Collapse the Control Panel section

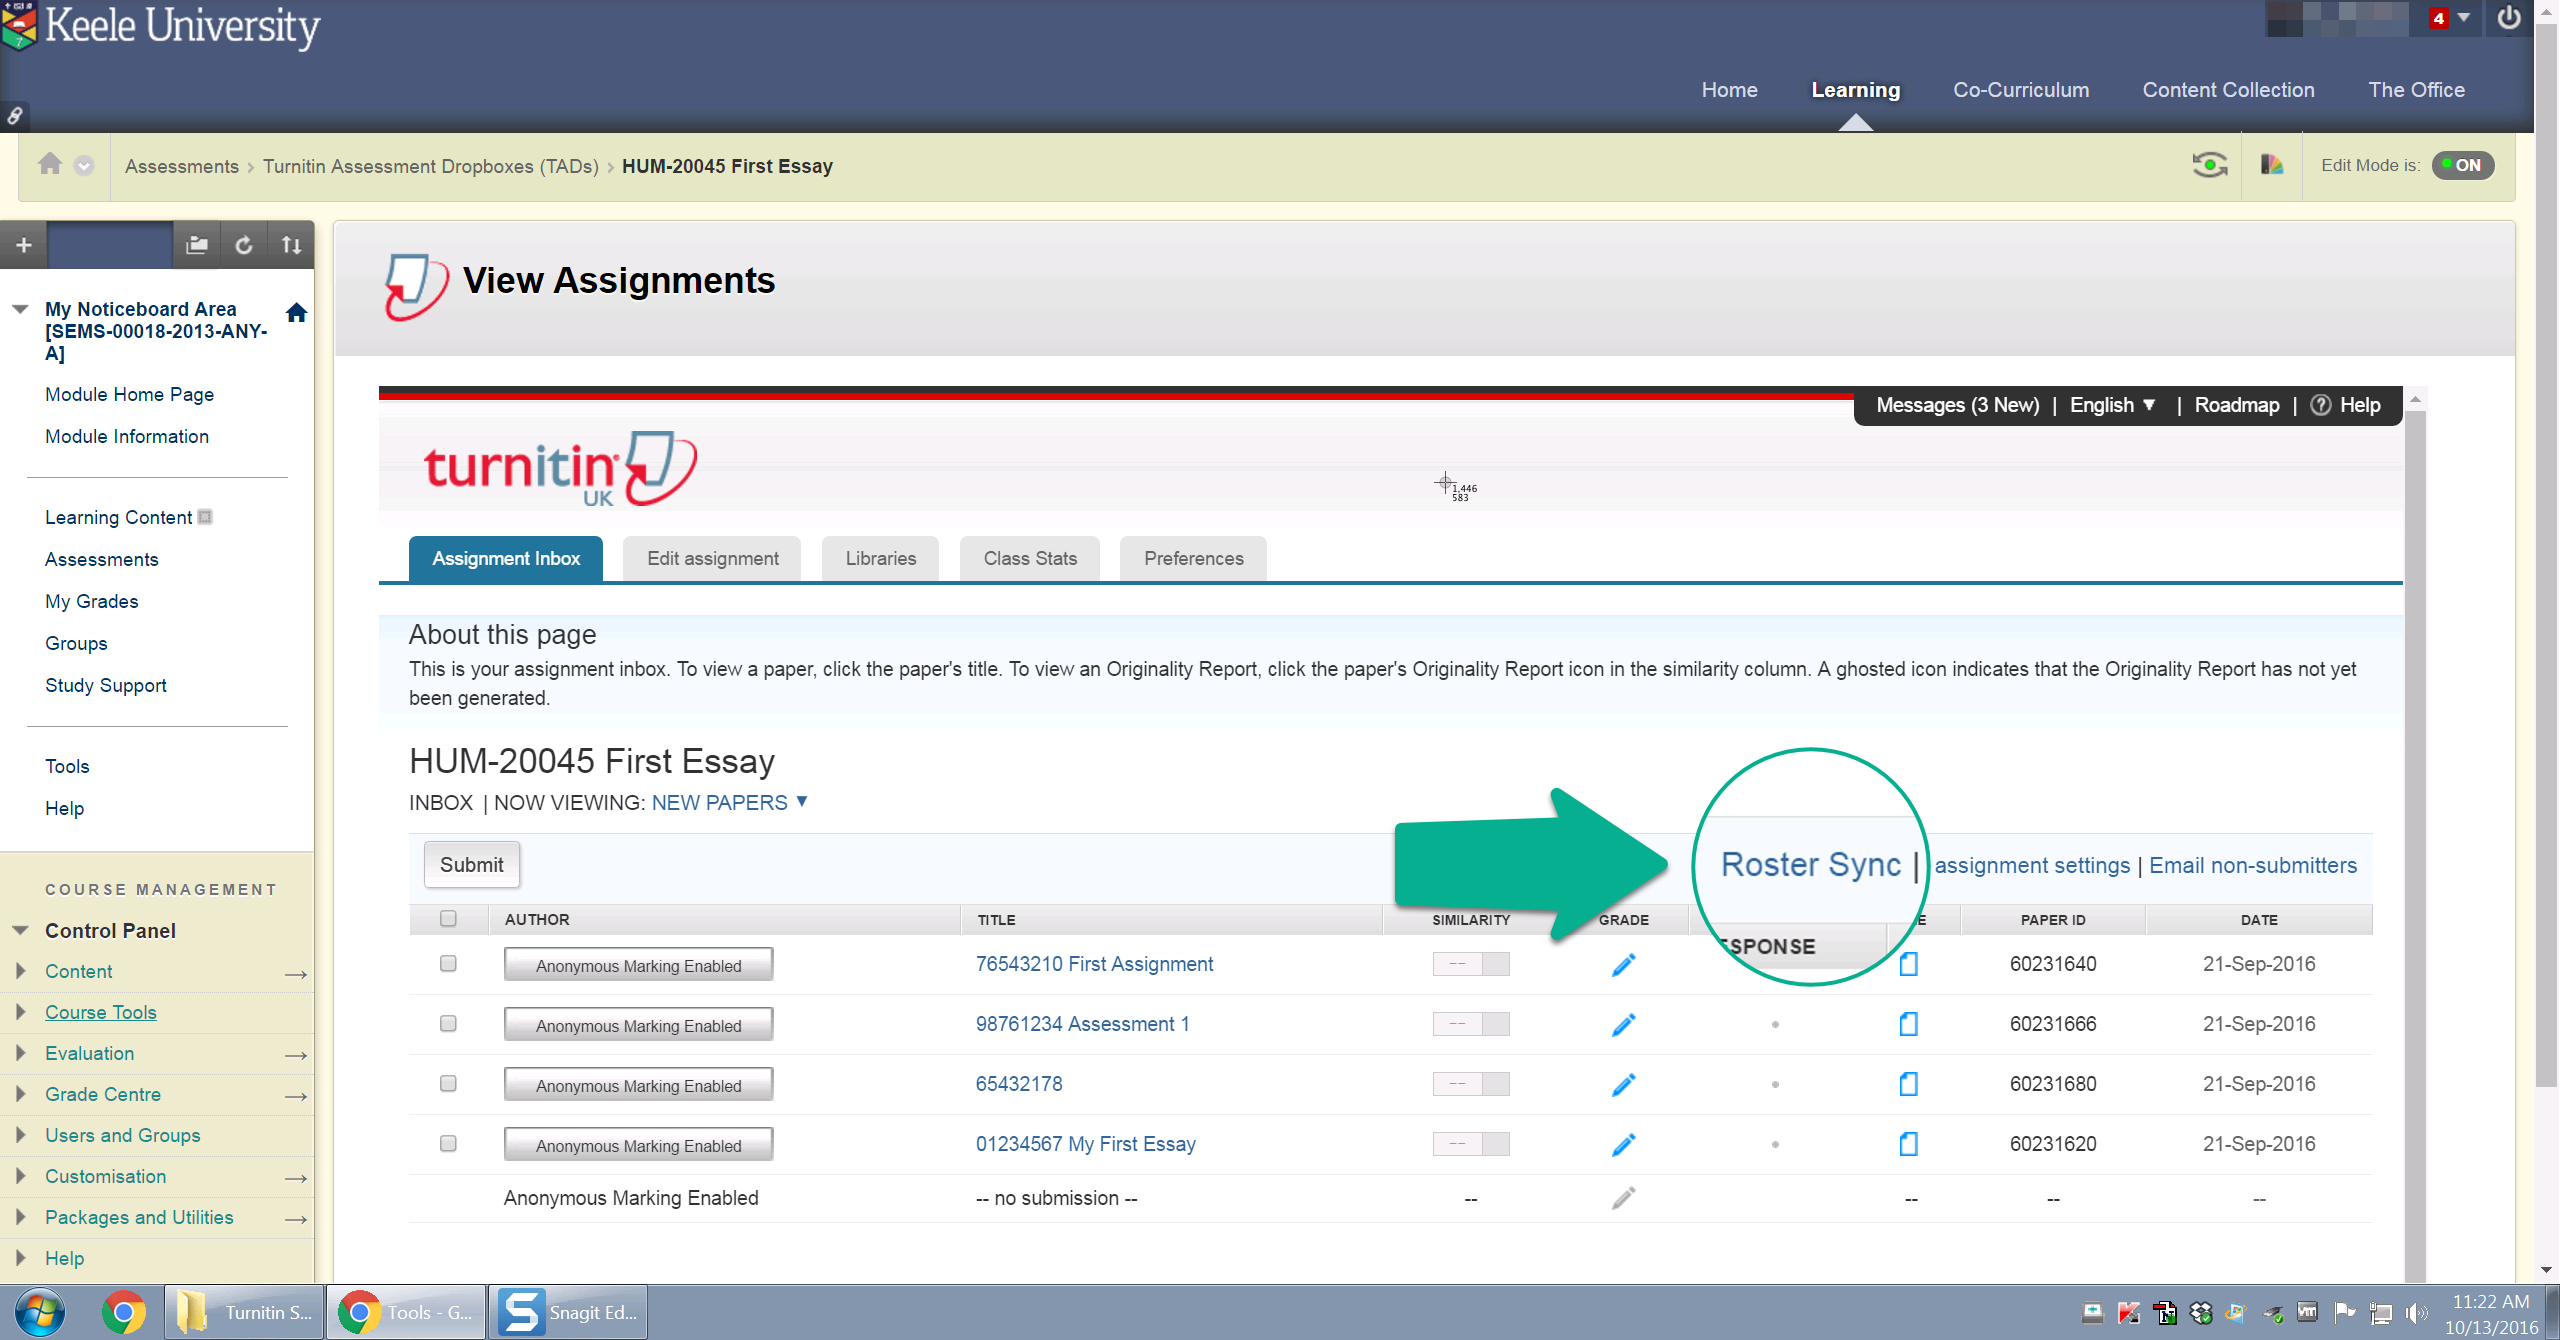[20, 931]
